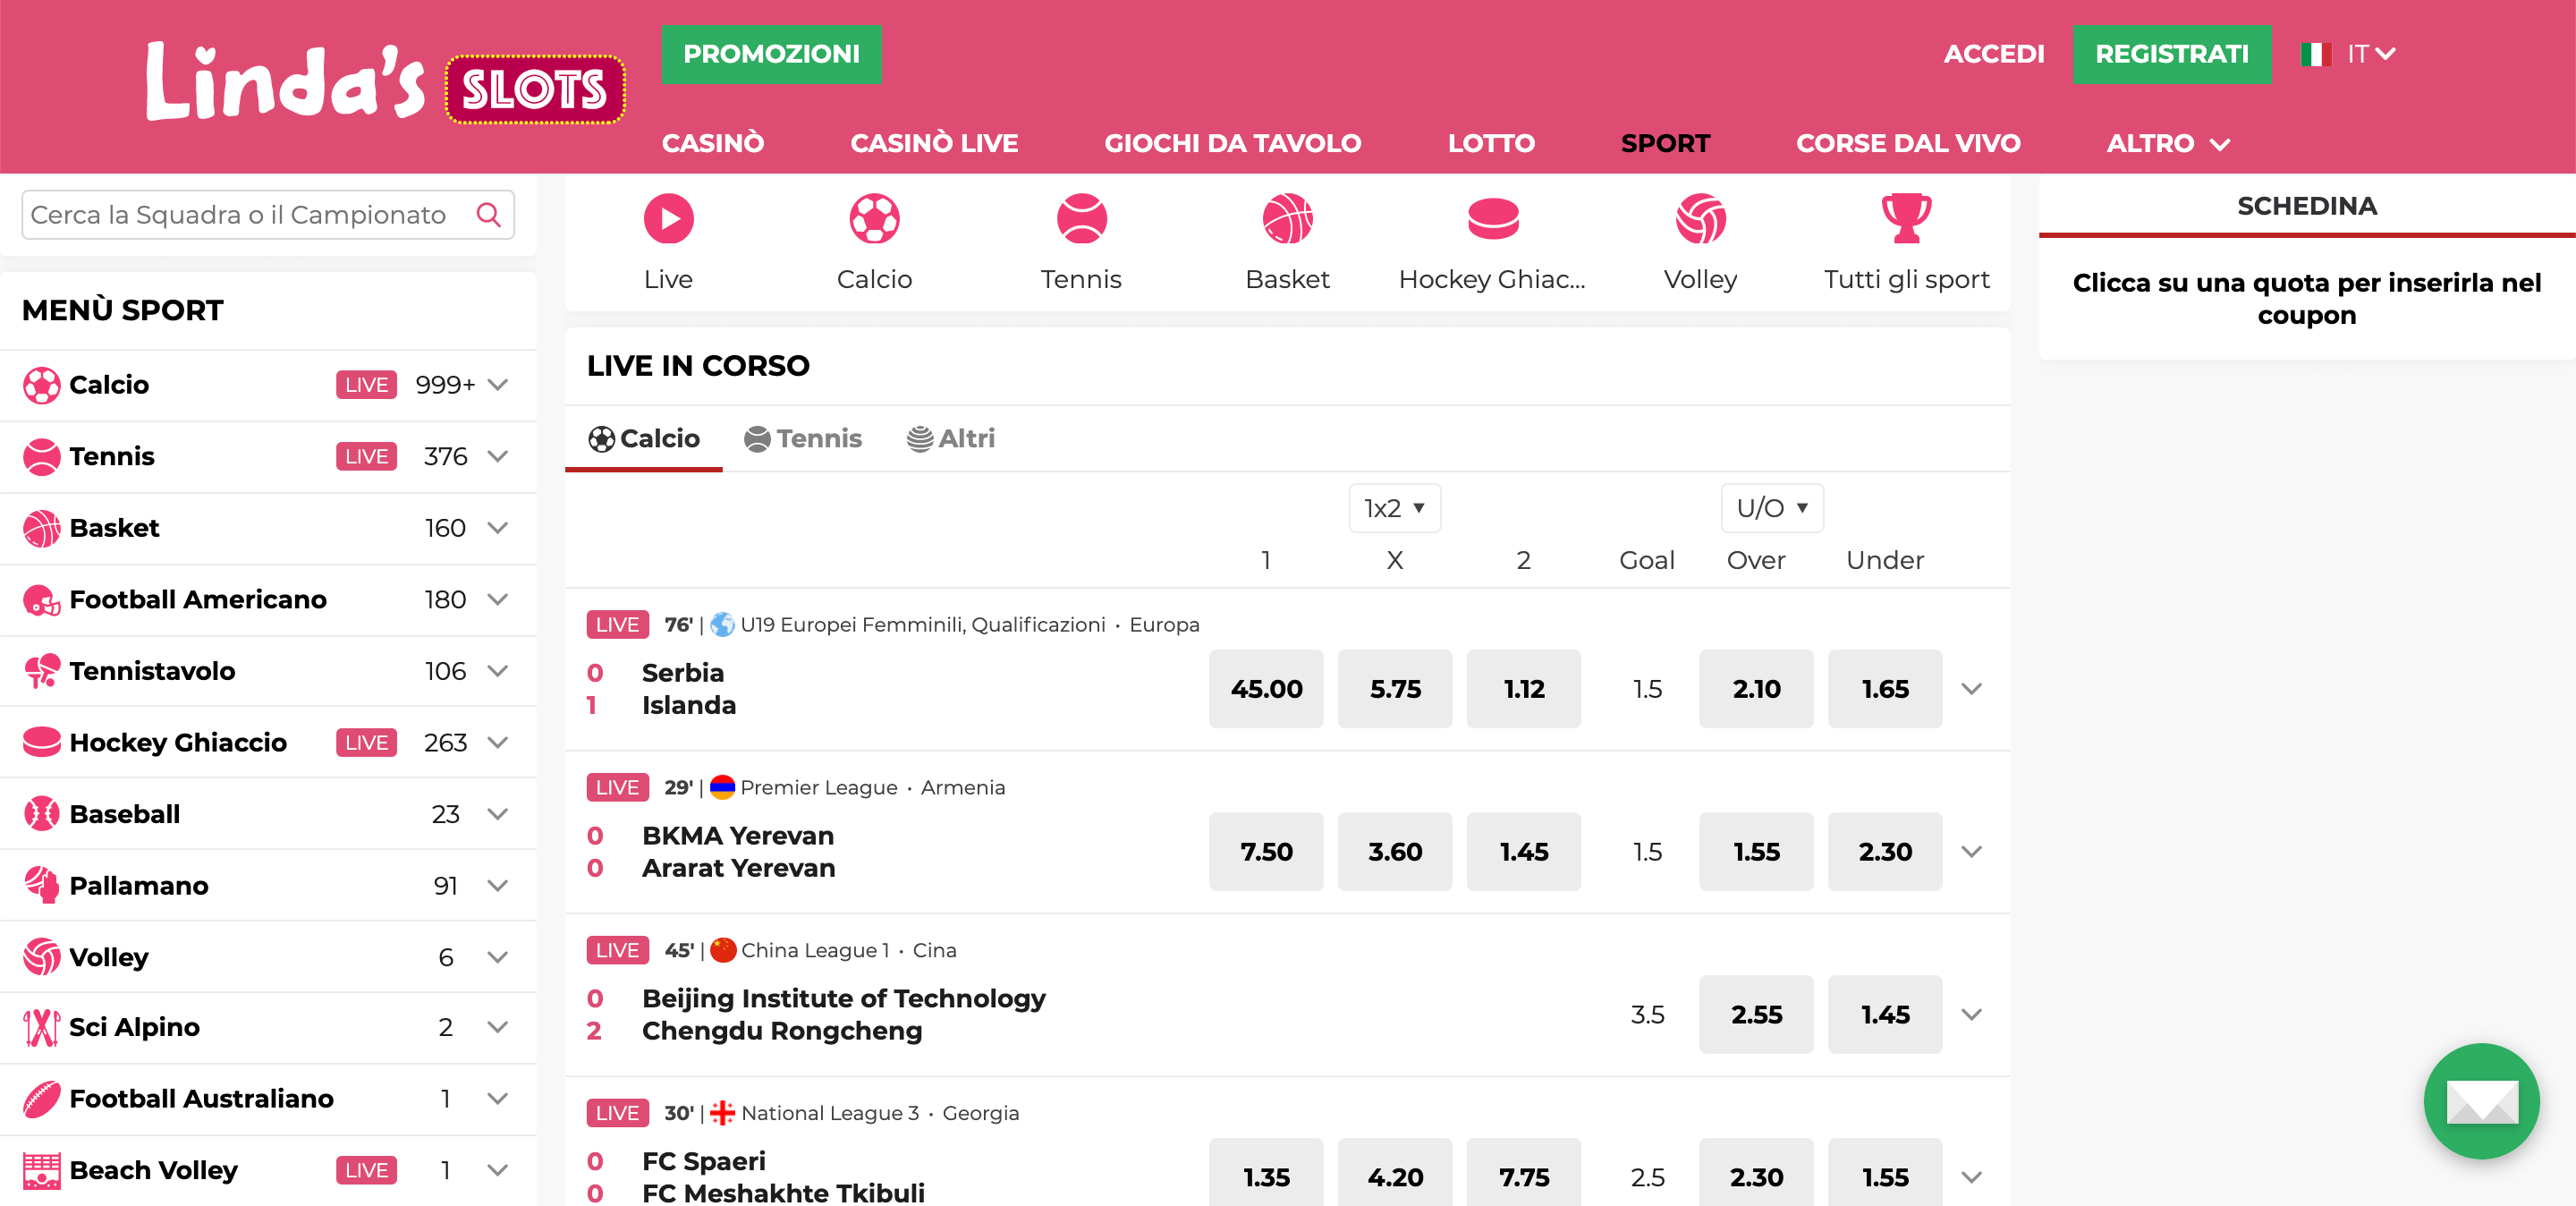Viewport: 2576px width, 1206px height.
Task: Click the Baseball icon in Menù Sport
Action: tap(42, 814)
